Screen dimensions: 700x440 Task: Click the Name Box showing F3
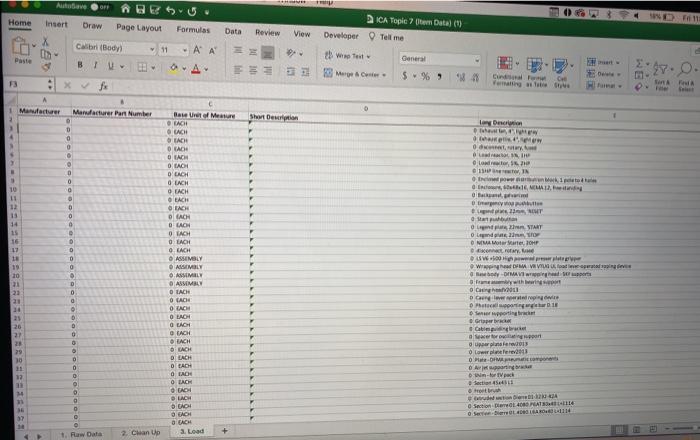click(29, 84)
